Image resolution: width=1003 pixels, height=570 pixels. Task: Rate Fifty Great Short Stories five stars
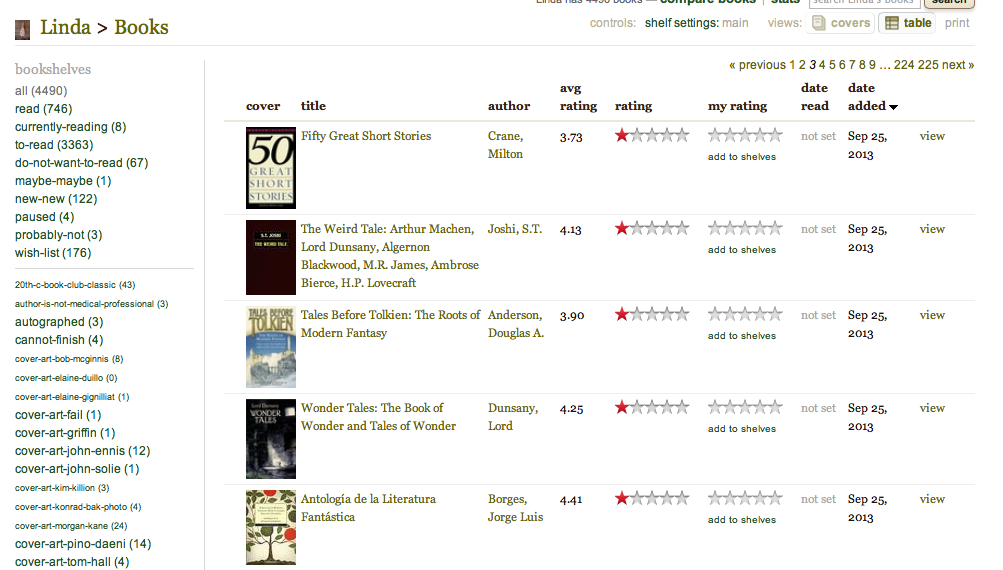tap(775, 135)
